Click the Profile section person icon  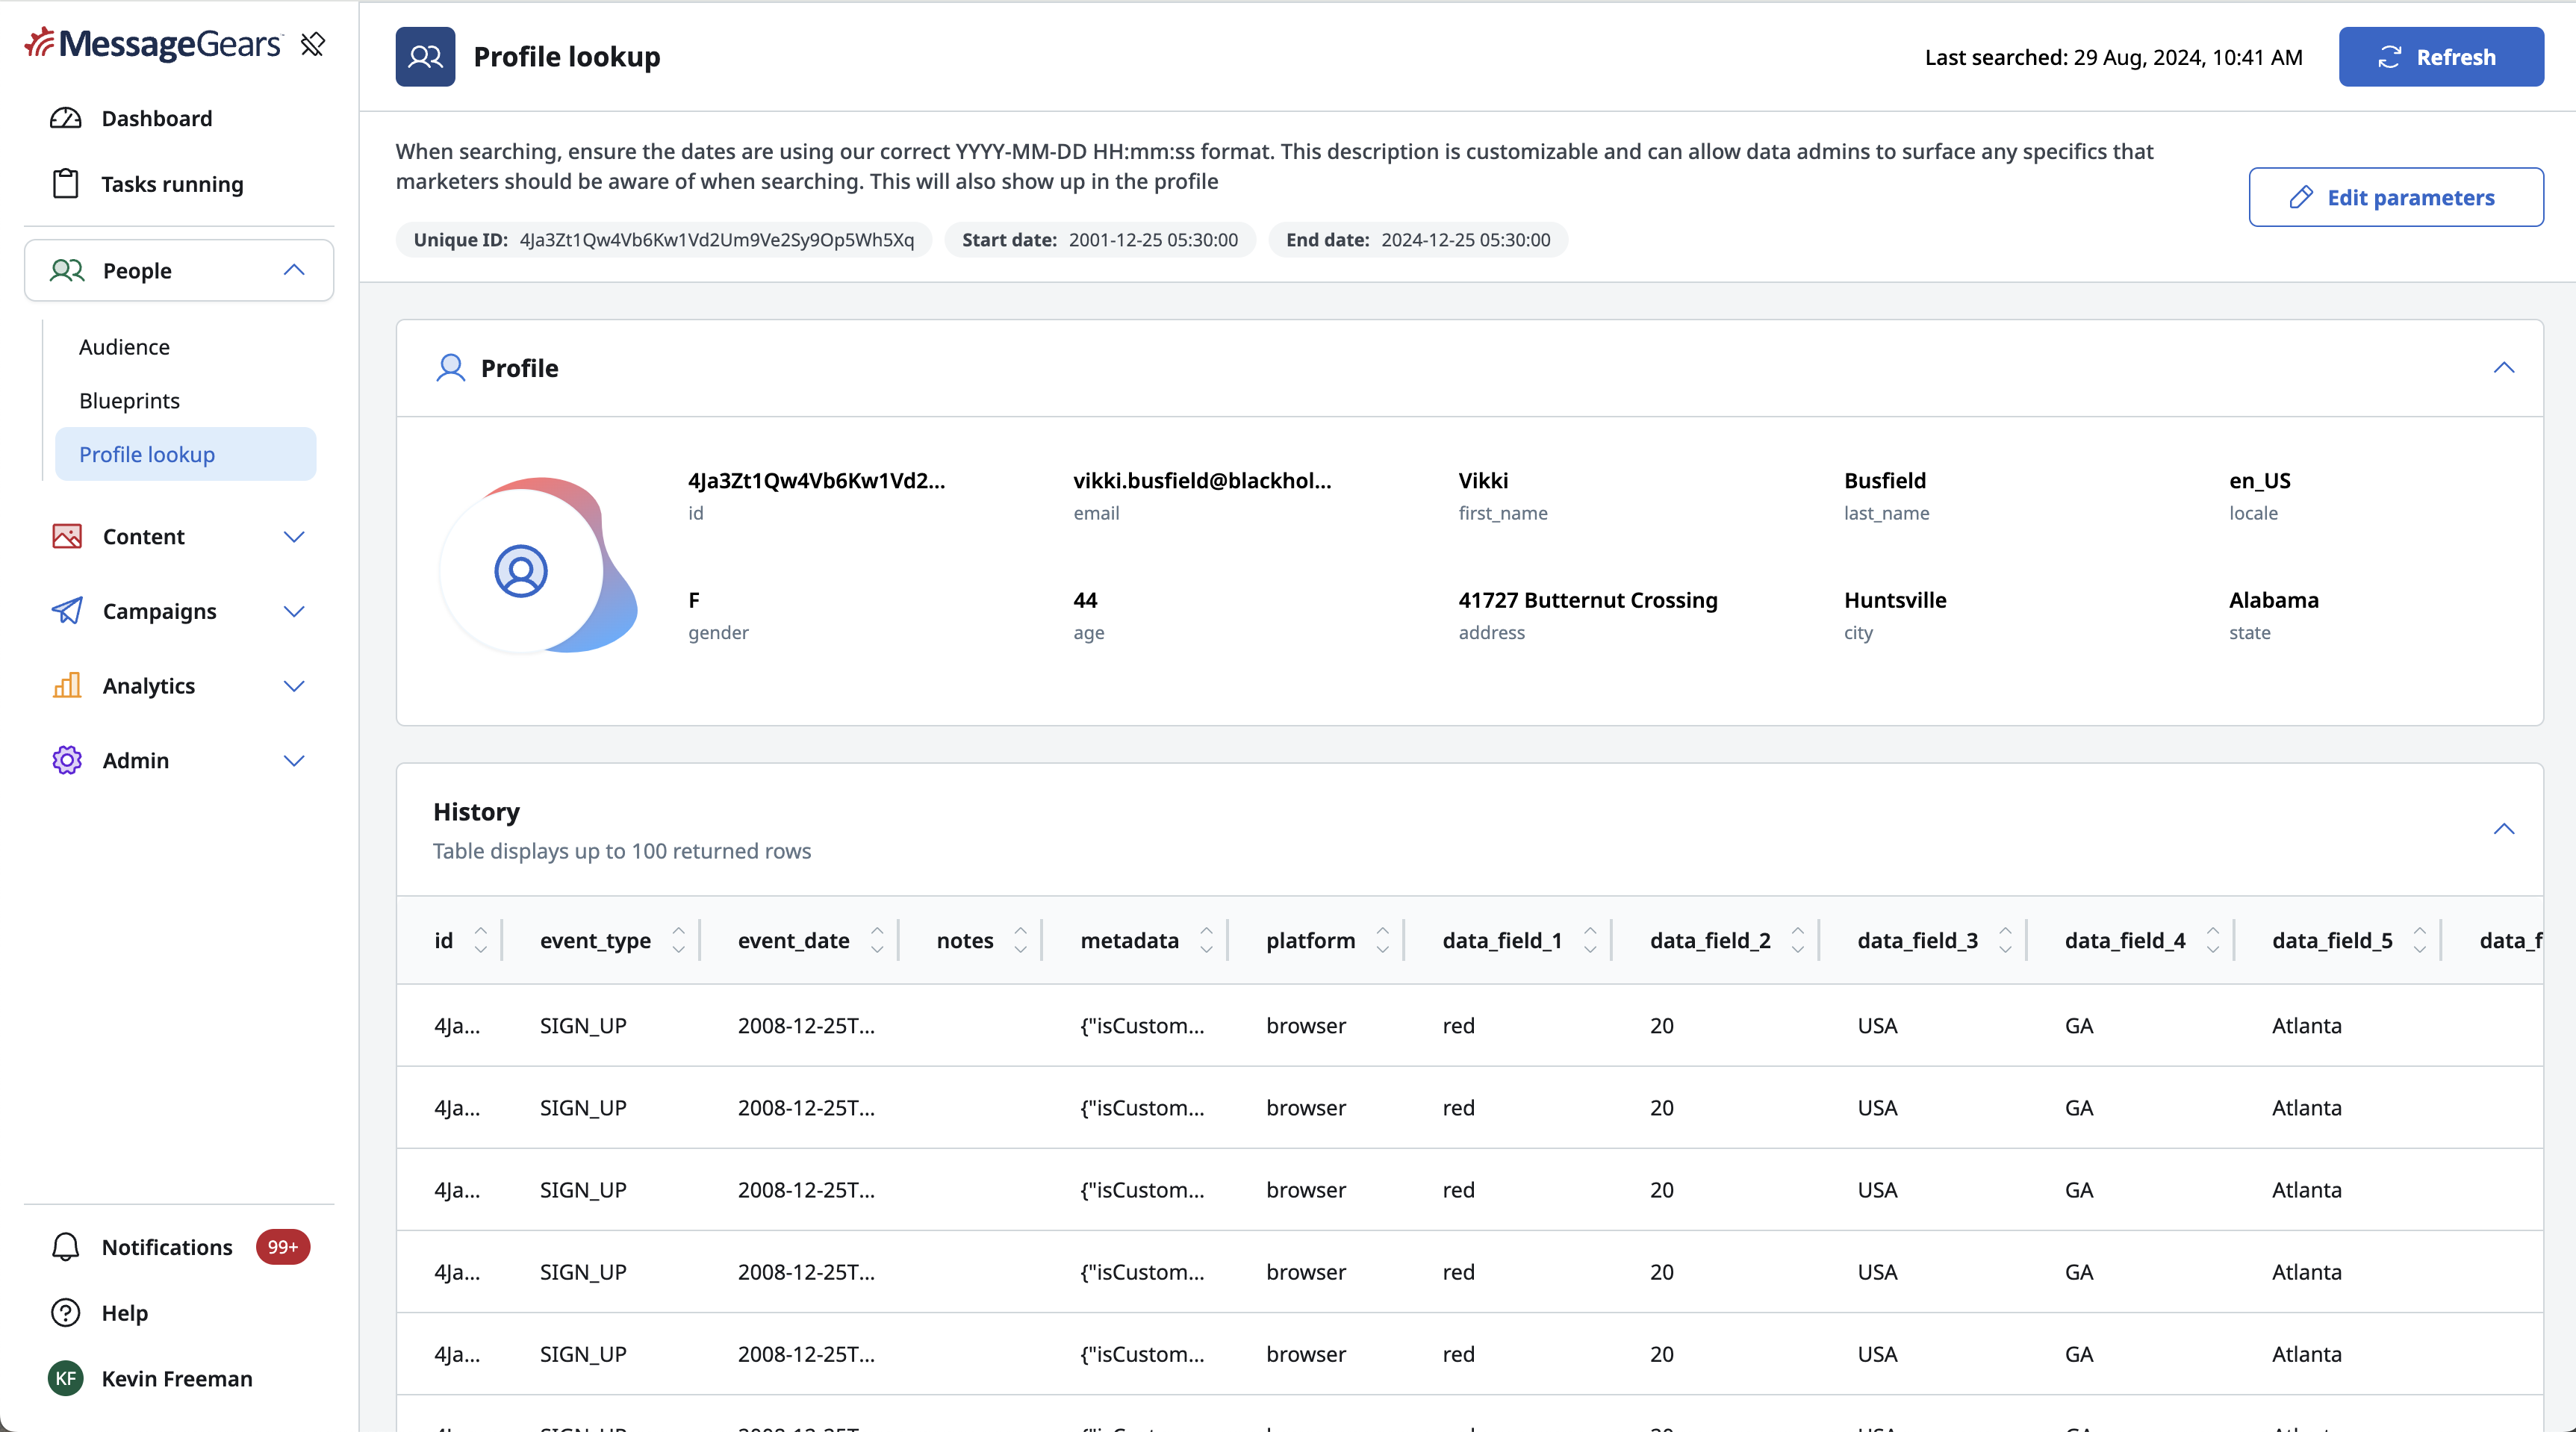451,368
